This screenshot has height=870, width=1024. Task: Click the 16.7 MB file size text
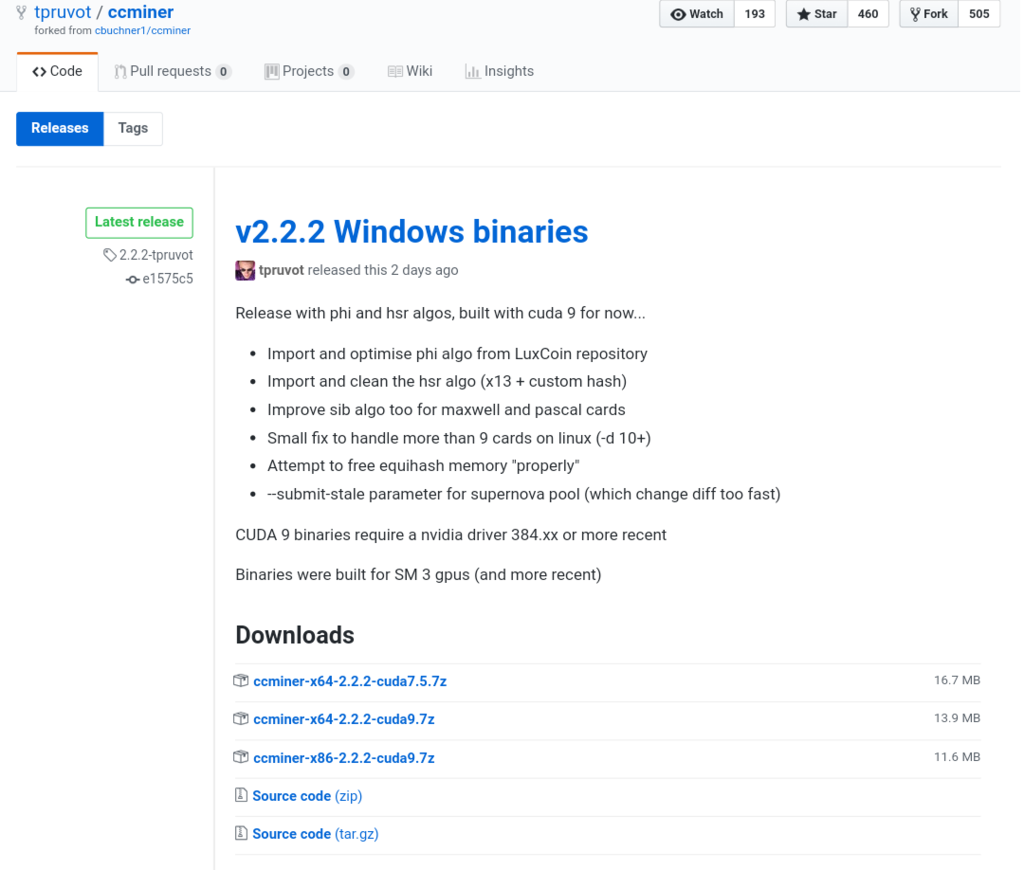pos(957,680)
